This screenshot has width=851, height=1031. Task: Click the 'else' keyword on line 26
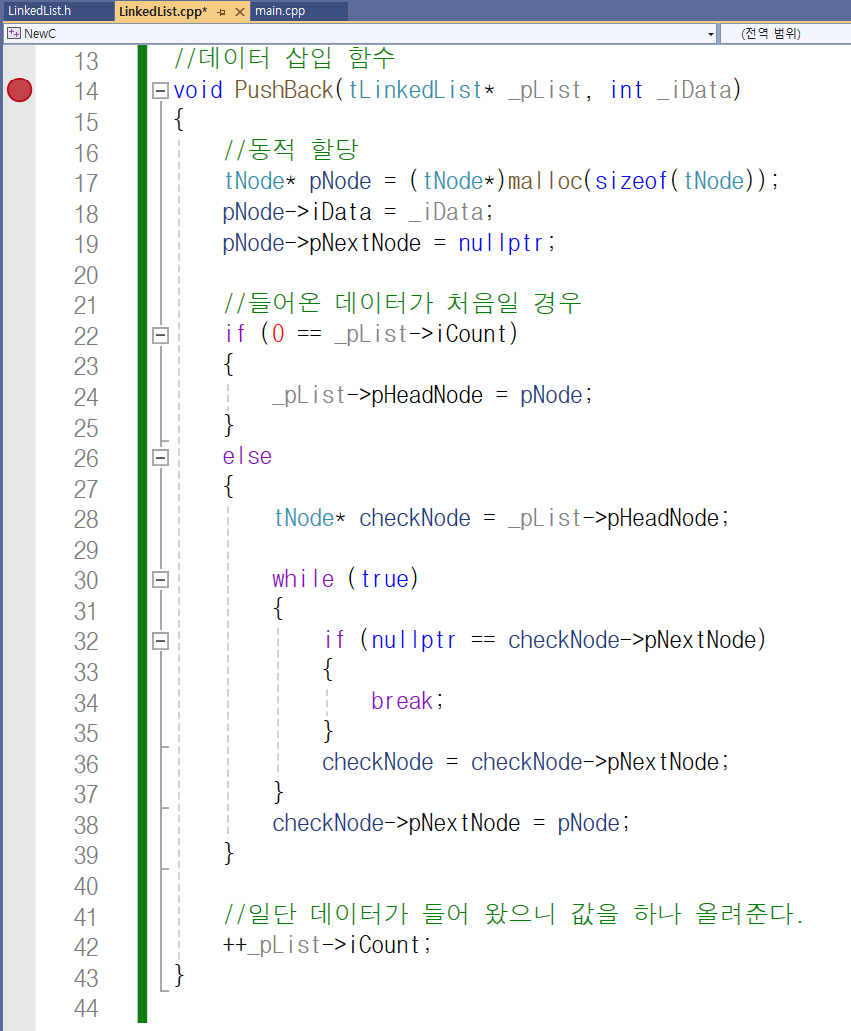(x=247, y=456)
